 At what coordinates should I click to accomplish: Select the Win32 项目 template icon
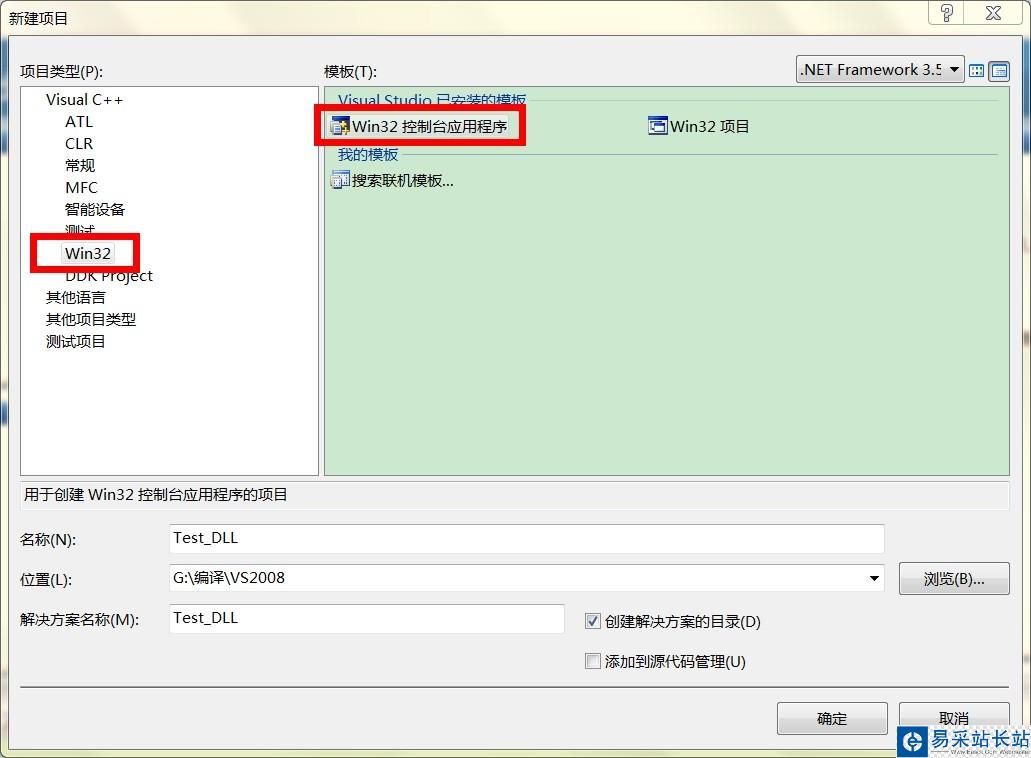[x=658, y=125]
